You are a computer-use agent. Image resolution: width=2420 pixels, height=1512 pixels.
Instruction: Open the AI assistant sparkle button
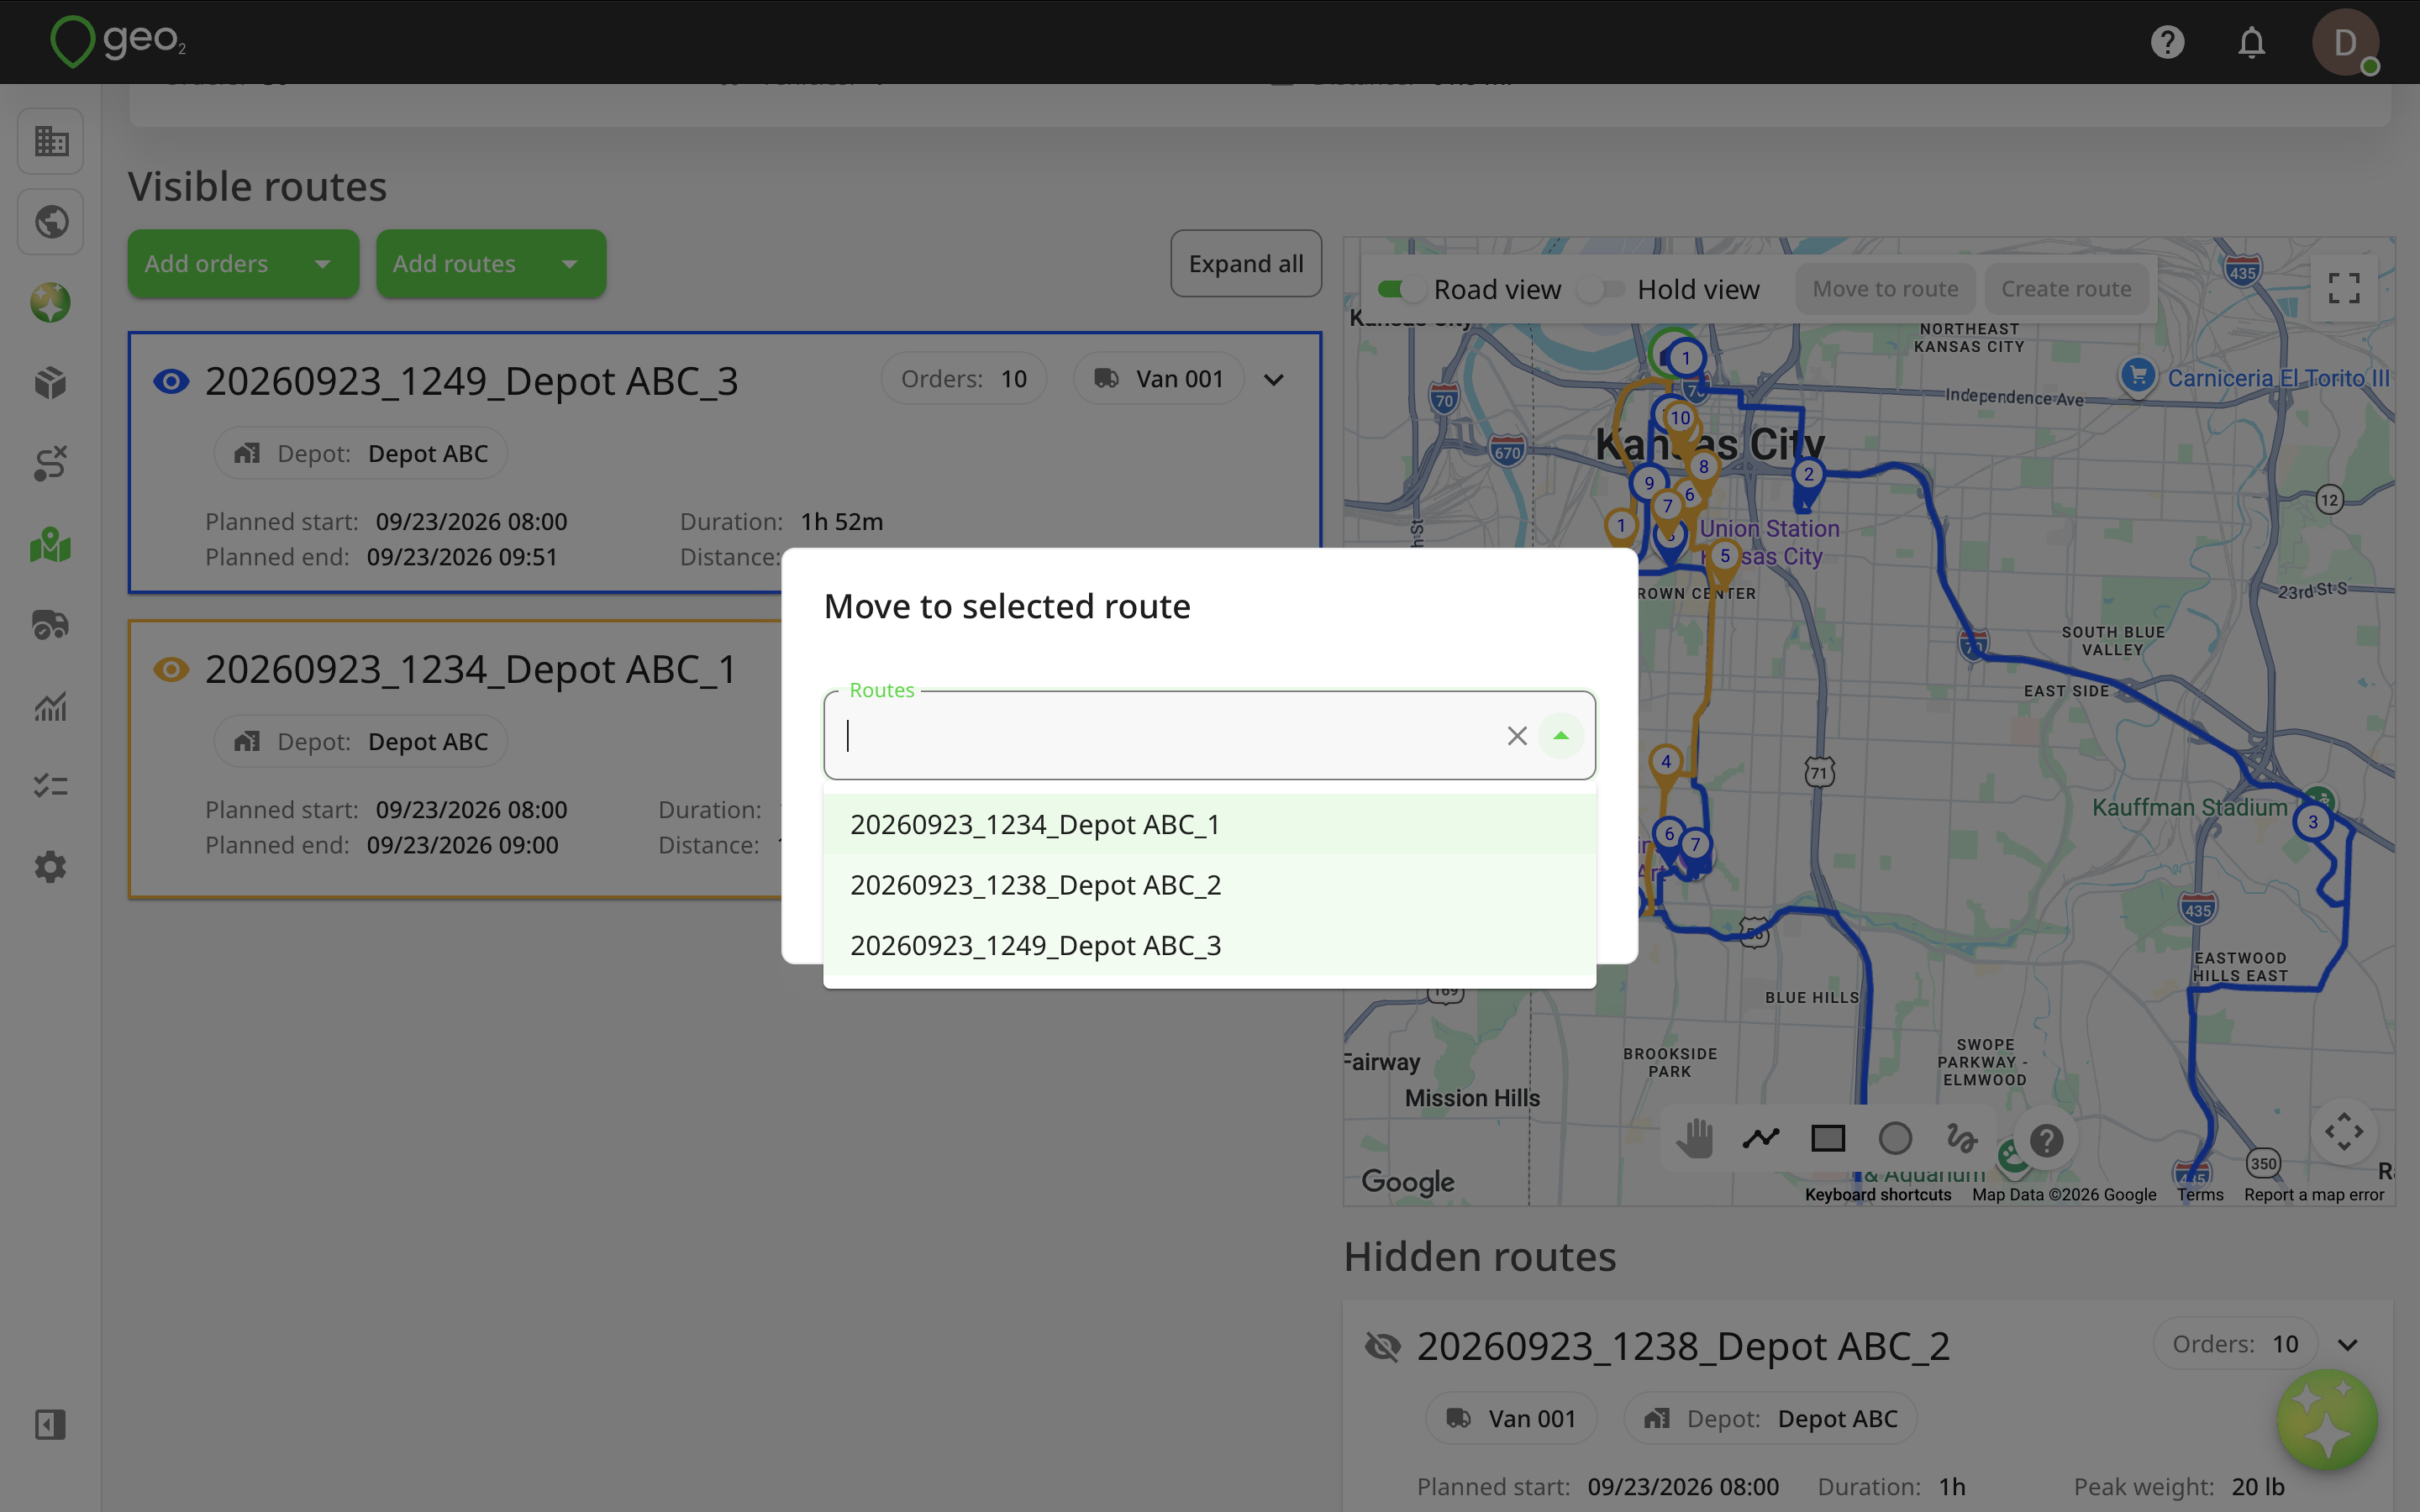click(2327, 1419)
